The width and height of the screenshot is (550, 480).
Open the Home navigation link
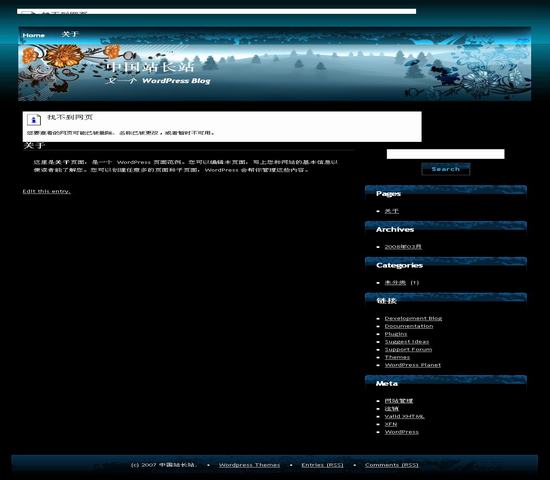tap(33, 35)
